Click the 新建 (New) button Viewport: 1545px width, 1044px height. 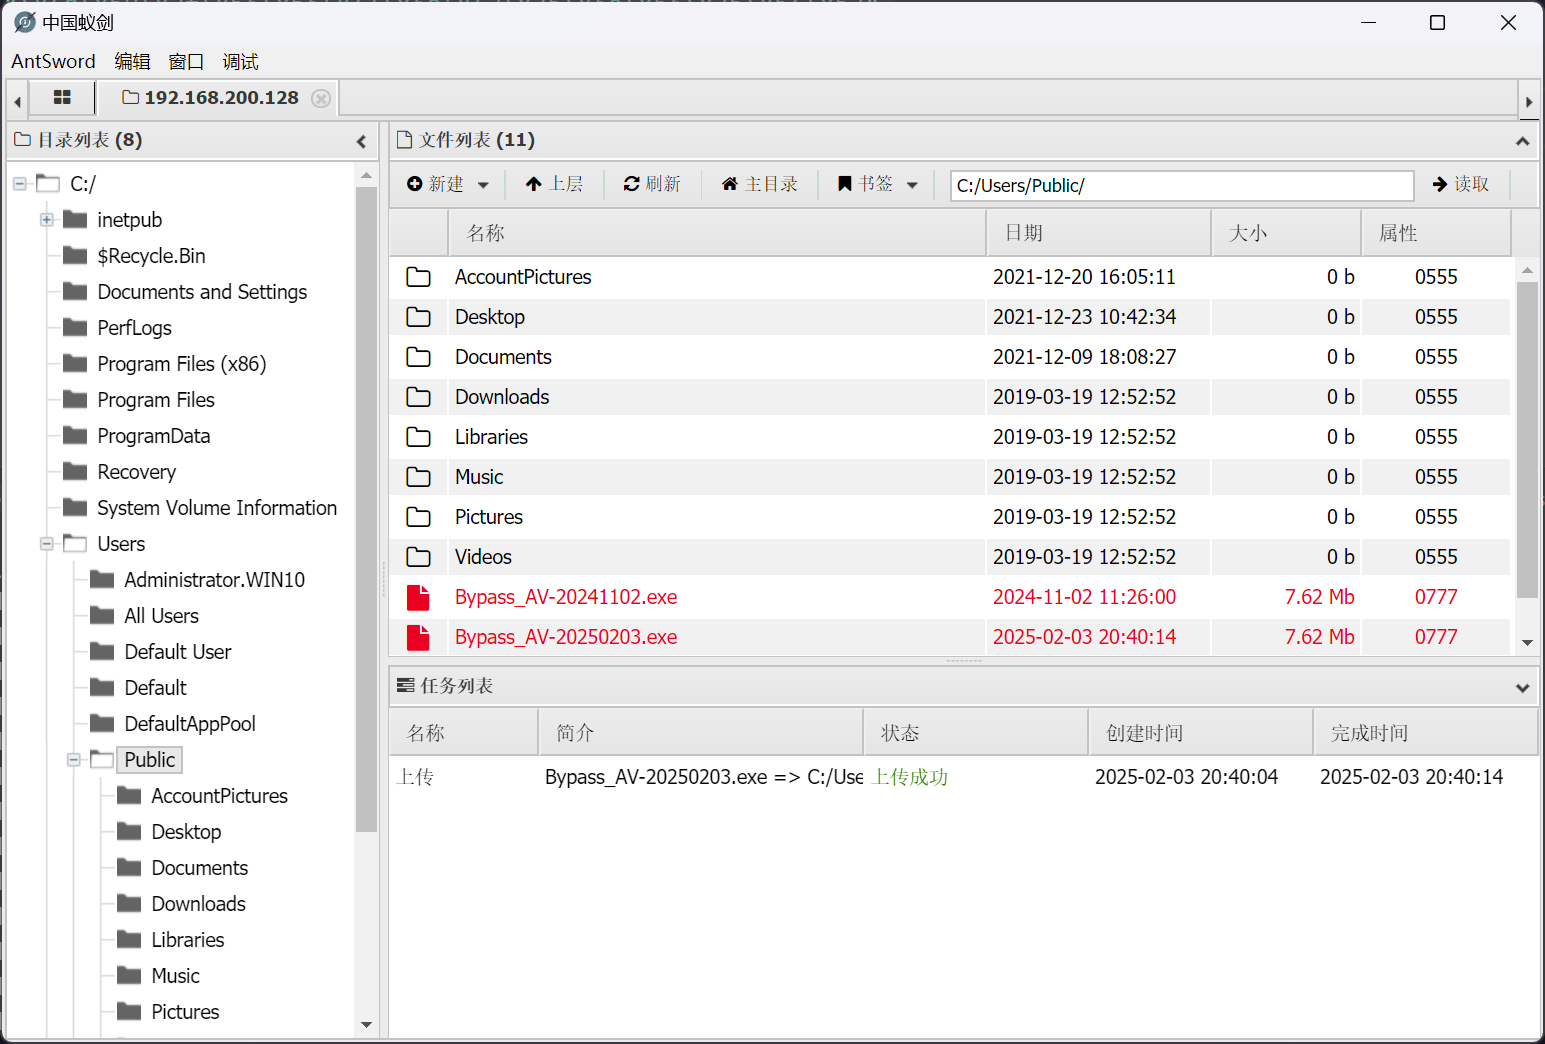pyautogui.click(x=436, y=184)
